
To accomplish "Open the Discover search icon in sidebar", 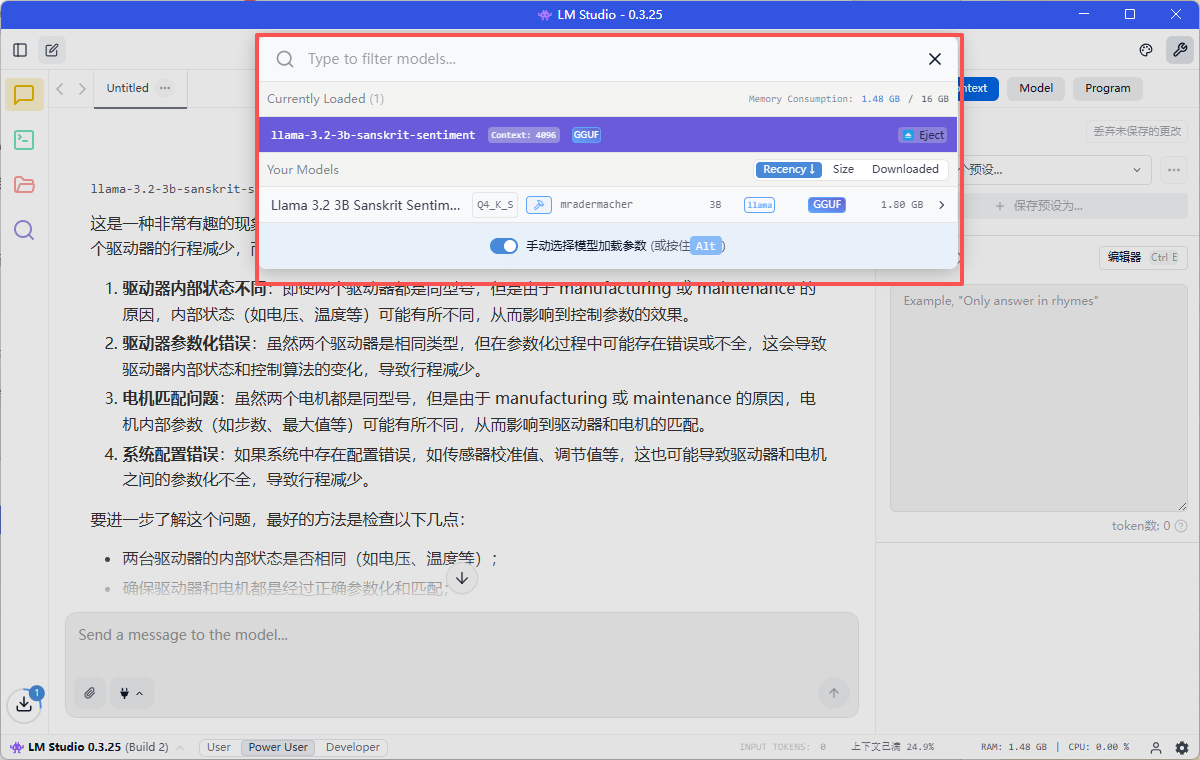I will click(24, 230).
